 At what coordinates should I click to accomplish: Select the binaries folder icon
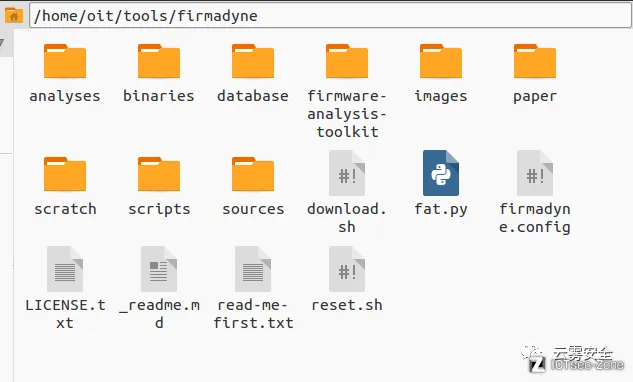pyautogui.click(x=159, y=61)
